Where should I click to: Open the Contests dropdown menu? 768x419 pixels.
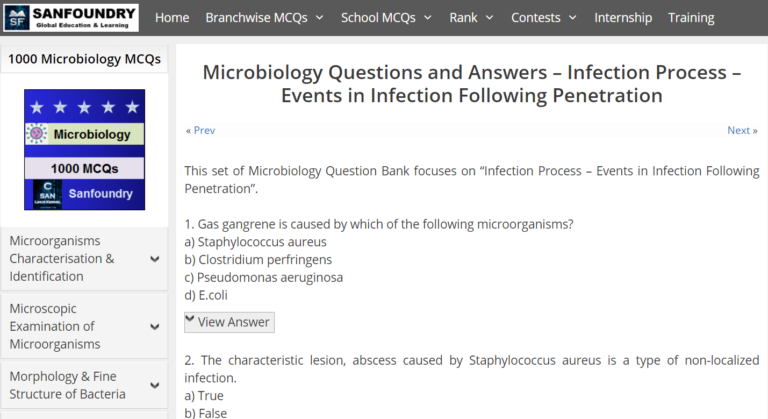pos(543,17)
